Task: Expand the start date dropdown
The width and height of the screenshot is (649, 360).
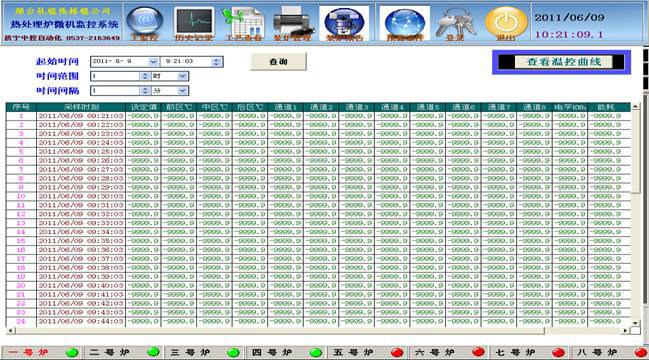Action: [x=153, y=62]
